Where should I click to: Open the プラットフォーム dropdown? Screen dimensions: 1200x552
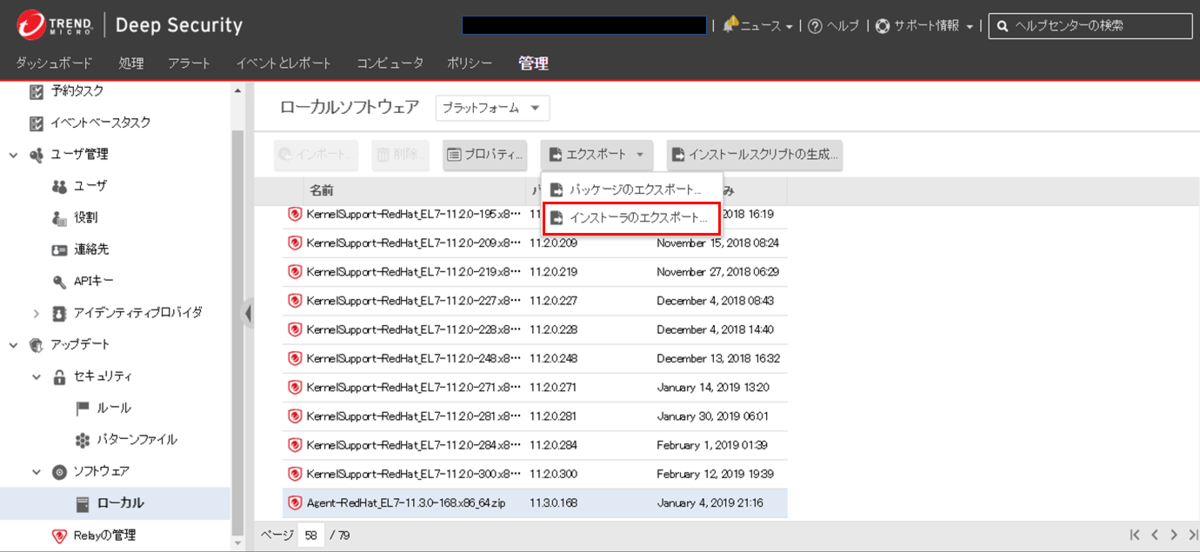[493, 108]
